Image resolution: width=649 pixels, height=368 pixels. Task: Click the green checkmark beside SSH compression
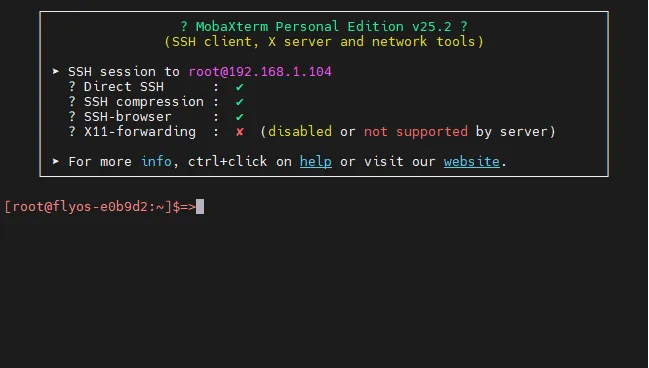click(x=239, y=102)
